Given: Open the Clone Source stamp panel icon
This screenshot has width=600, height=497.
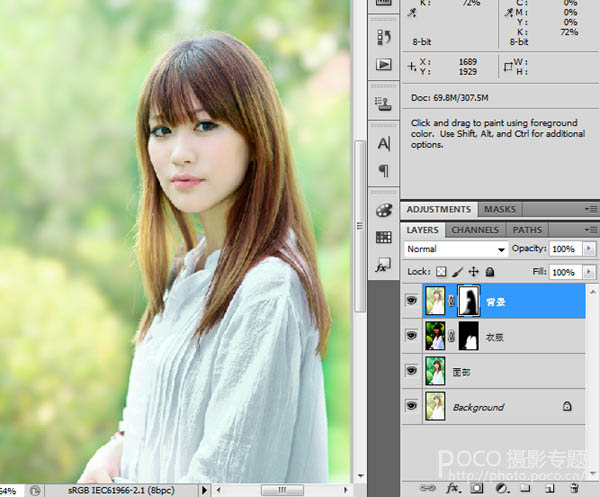Looking at the screenshot, I should point(384,103).
